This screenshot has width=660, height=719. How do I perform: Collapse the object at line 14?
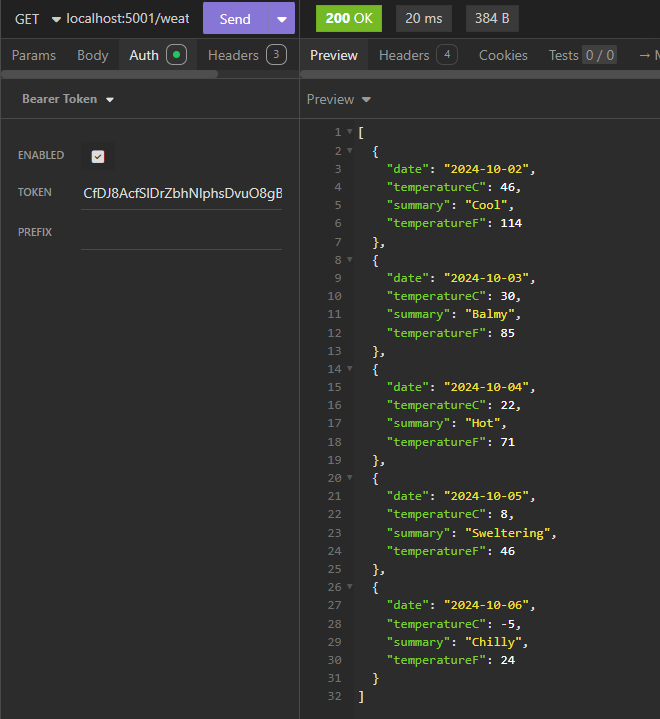pos(350,368)
